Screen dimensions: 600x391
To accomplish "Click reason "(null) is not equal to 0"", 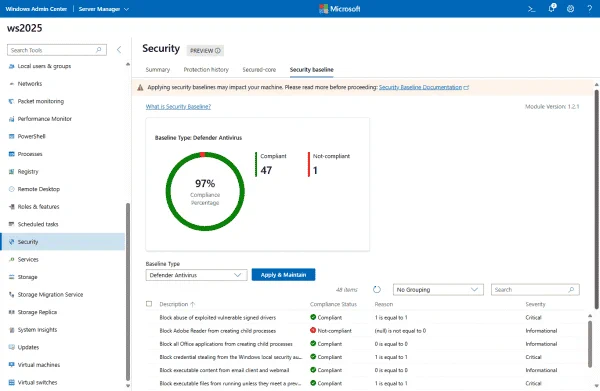I will click(x=400, y=331).
